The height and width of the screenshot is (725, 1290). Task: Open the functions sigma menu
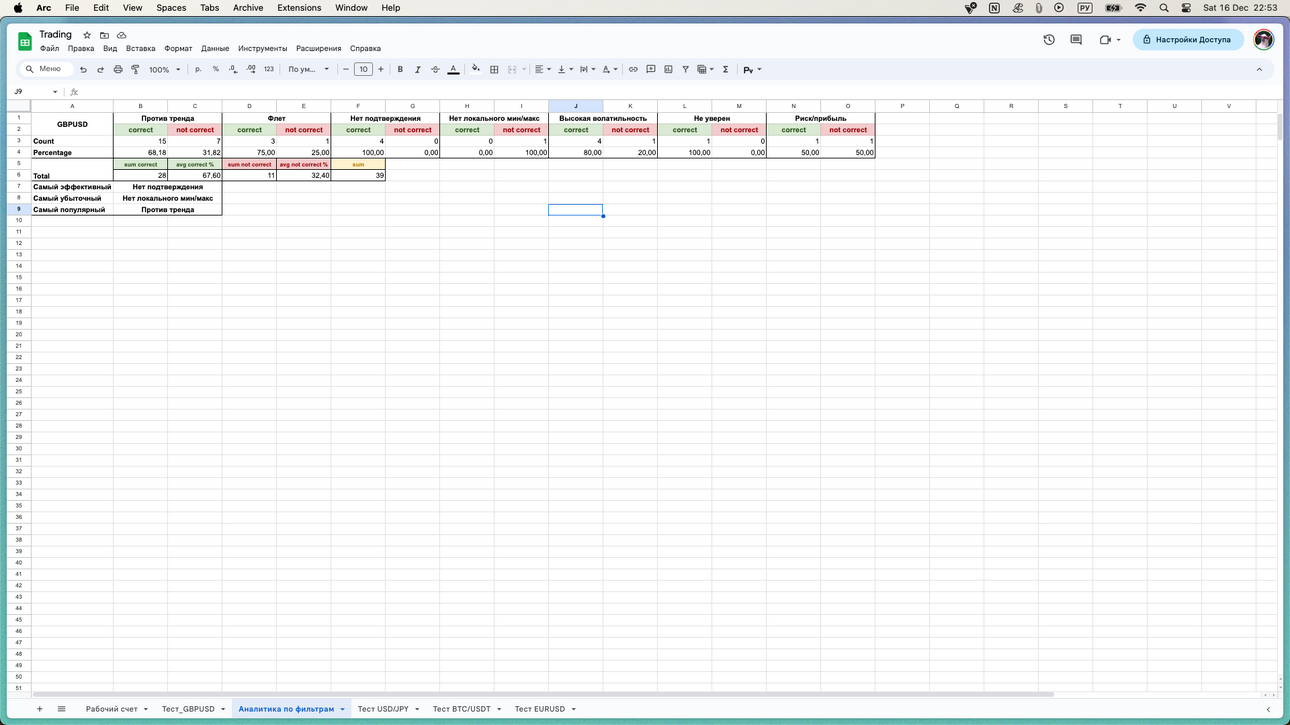click(725, 69)
